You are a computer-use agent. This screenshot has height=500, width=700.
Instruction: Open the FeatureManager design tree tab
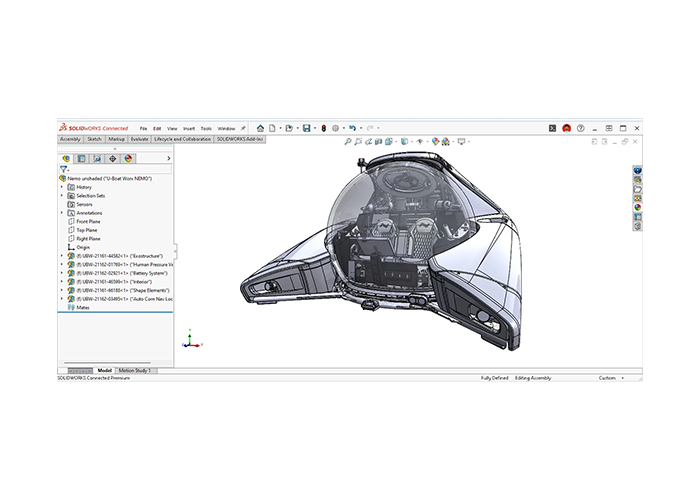(66, 158)
